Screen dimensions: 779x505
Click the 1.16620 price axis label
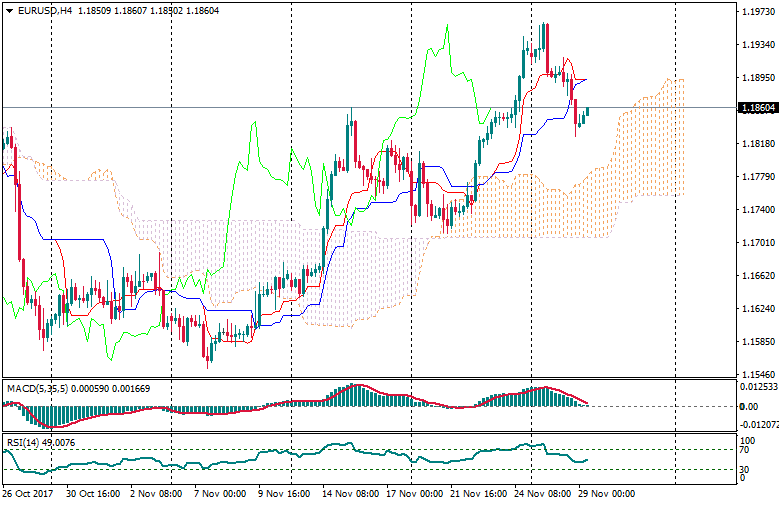(x=757, y=275)
